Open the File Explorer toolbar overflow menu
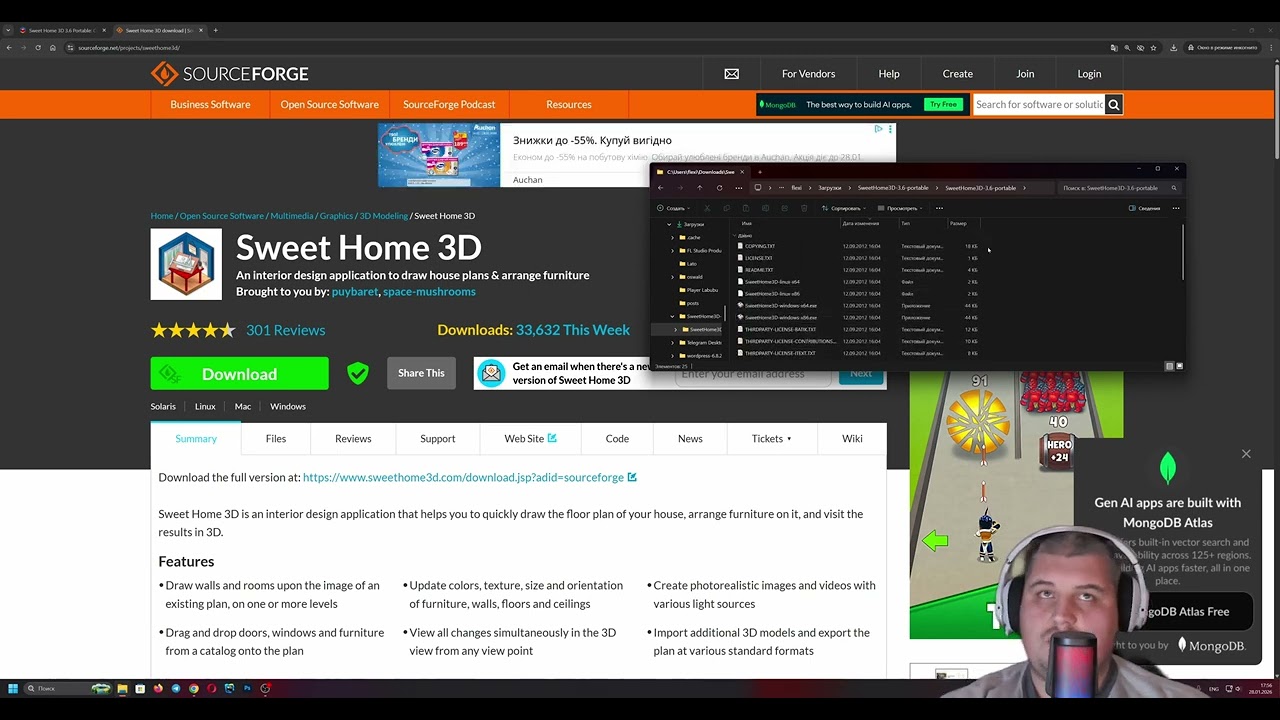This screenshot has height=720, width=1280. coord(939,208)
